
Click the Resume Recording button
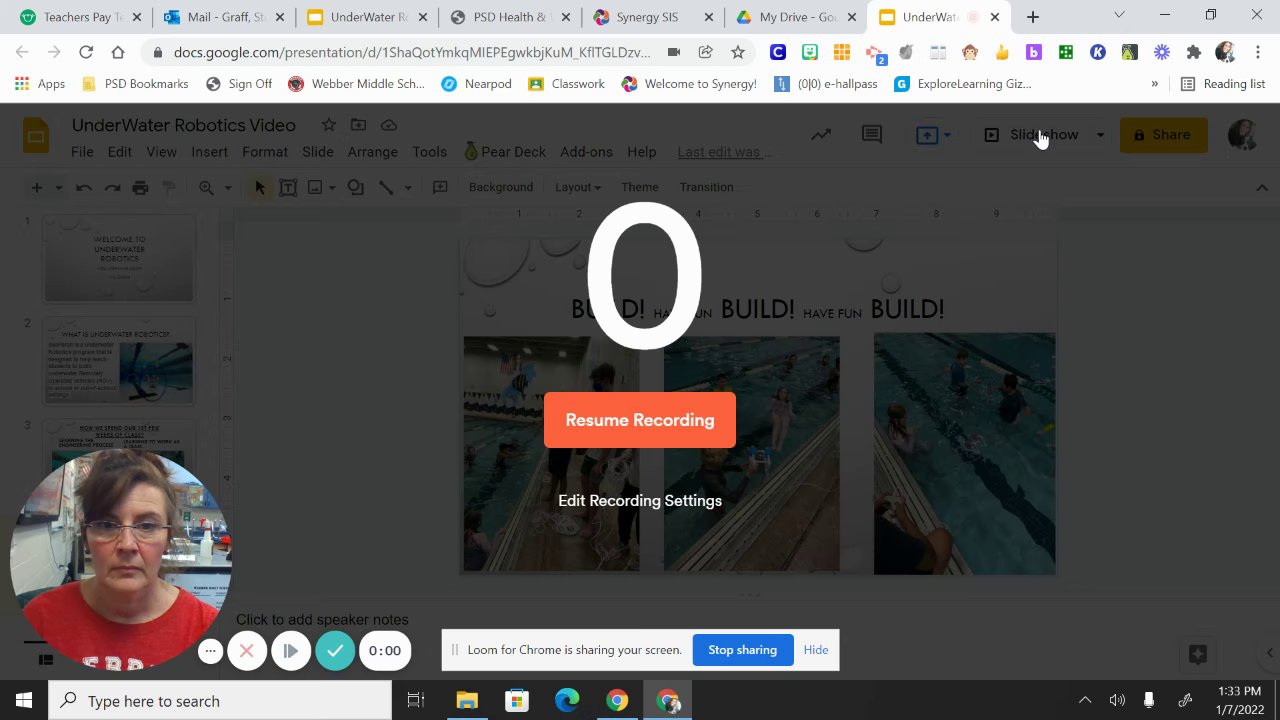[640, 420]
